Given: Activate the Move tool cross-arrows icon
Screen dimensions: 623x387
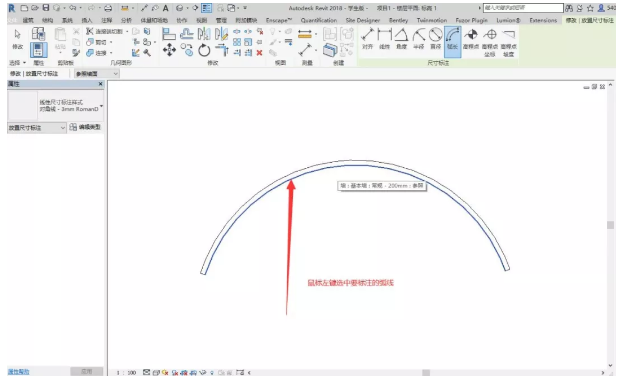Looking at the screenshot, I should [169, 50].
